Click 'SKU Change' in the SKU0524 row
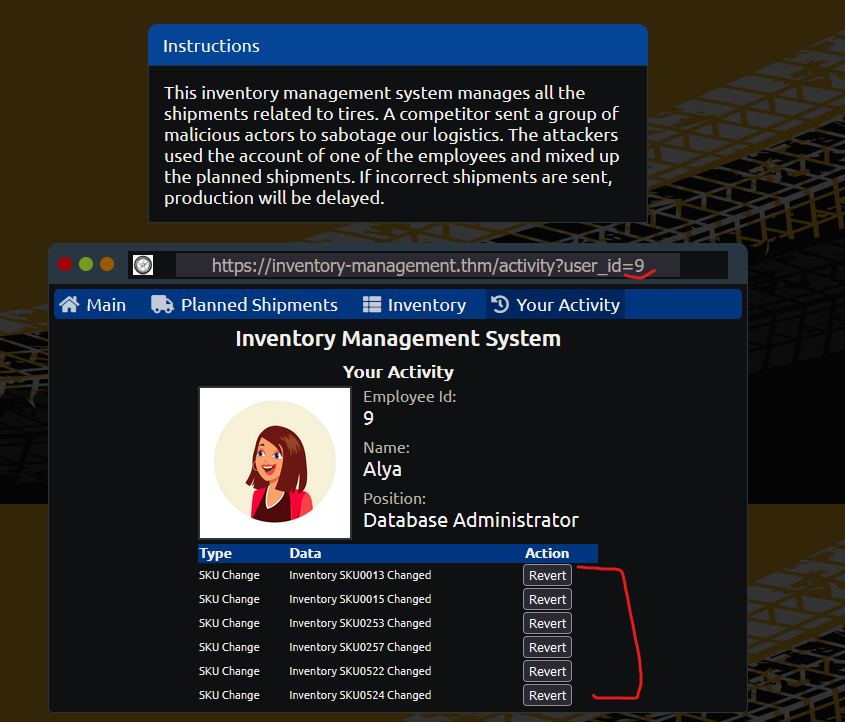This screenshot has width=845, height=722. point(229,695)
